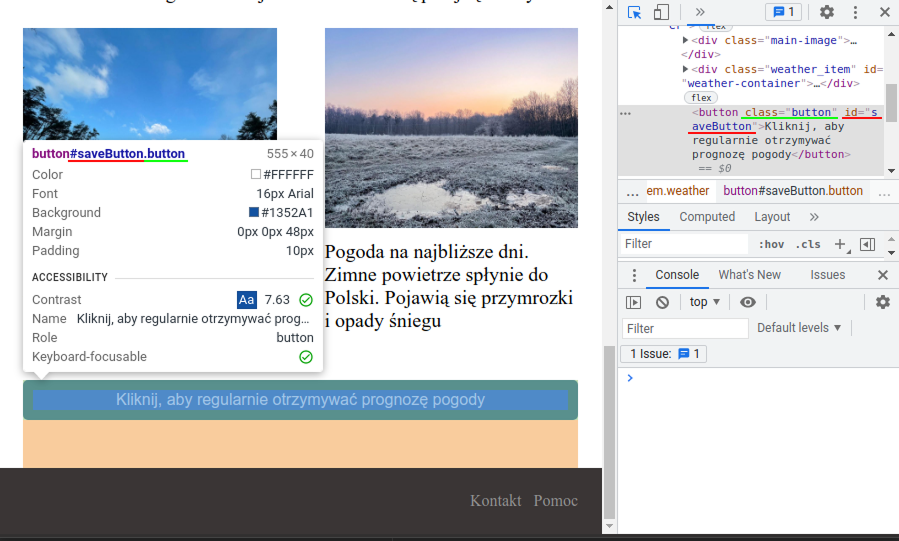Show the console sidebar panel icon
The width and height of the screenshot is (899, 541).
point(633,302)
